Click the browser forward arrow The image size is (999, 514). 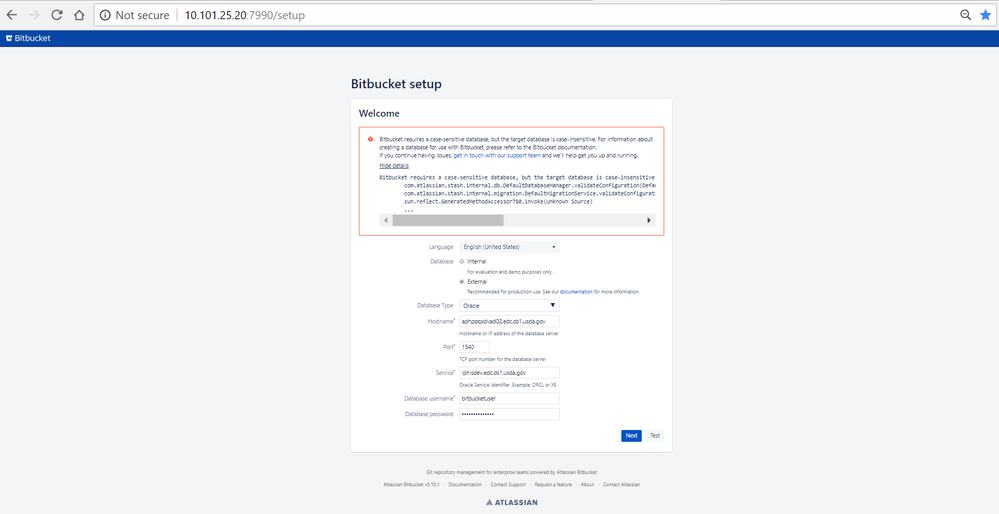[x=34, y=15]
